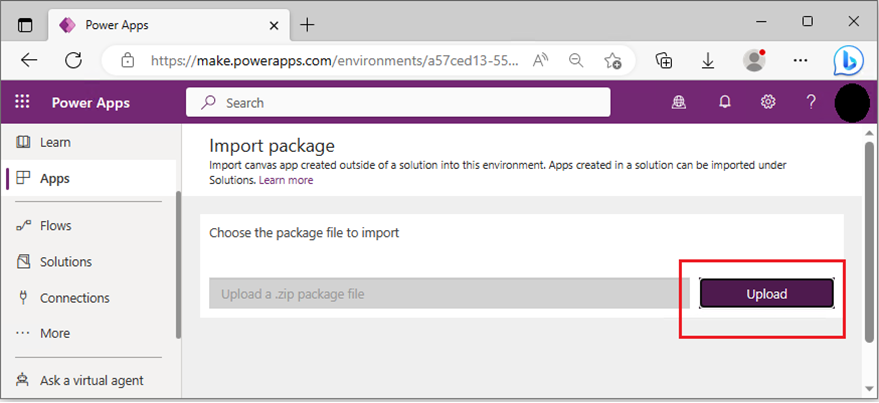Refresh the browser page
The image size is (879, 403).
tap(73, 60)
